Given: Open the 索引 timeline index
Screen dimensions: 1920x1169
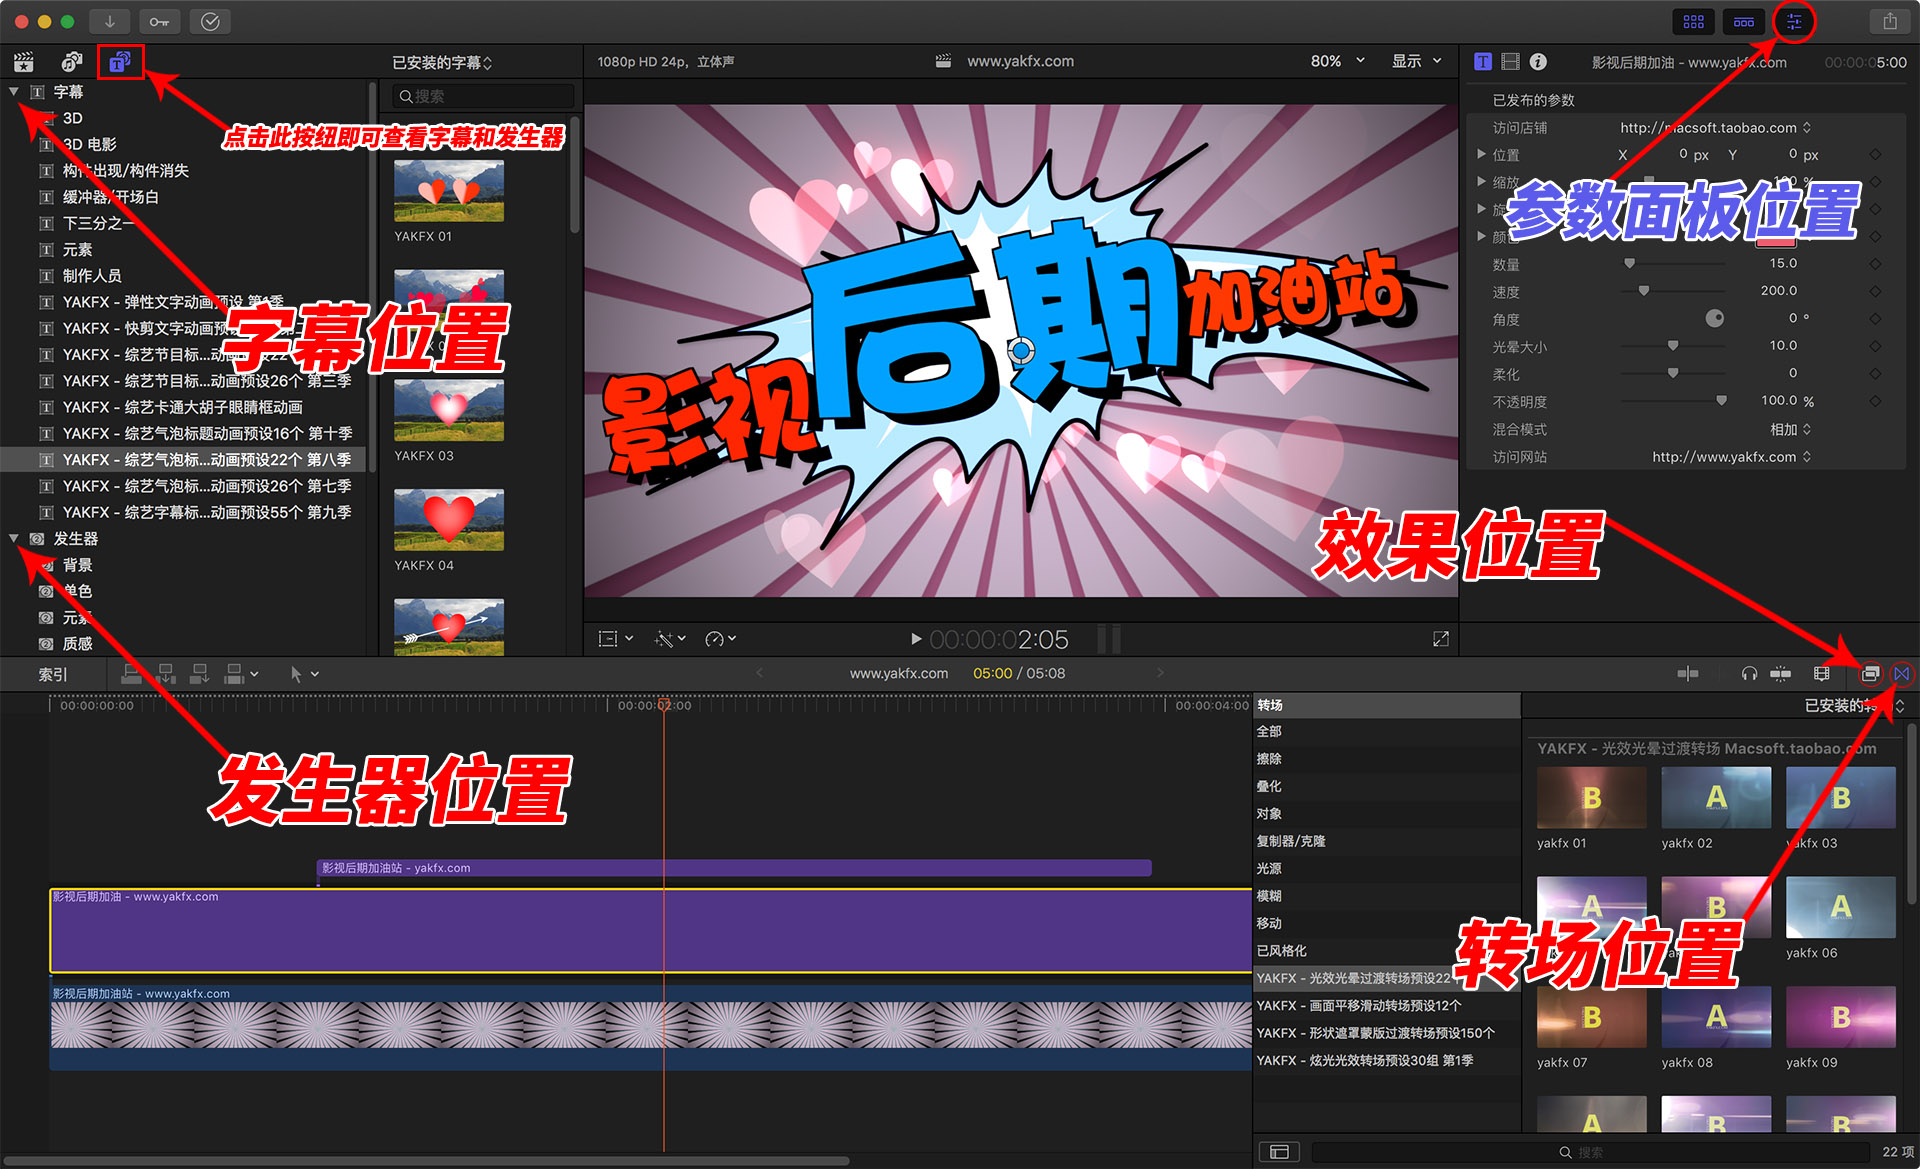Looking at the screenshot, I should [52, 674].
